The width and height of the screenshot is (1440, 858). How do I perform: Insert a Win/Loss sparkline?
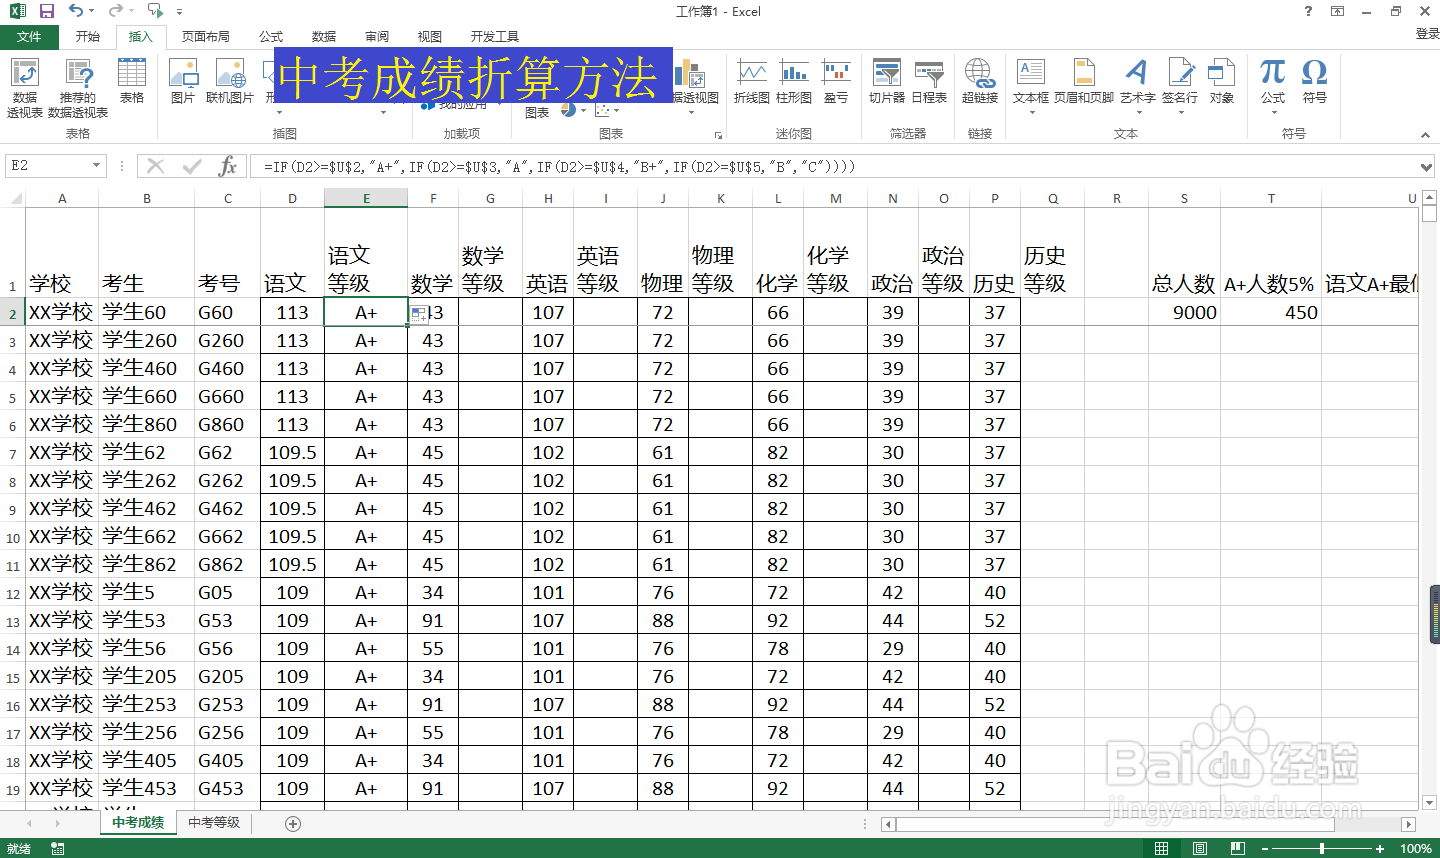pyautogui.click(x=836, y=81)
